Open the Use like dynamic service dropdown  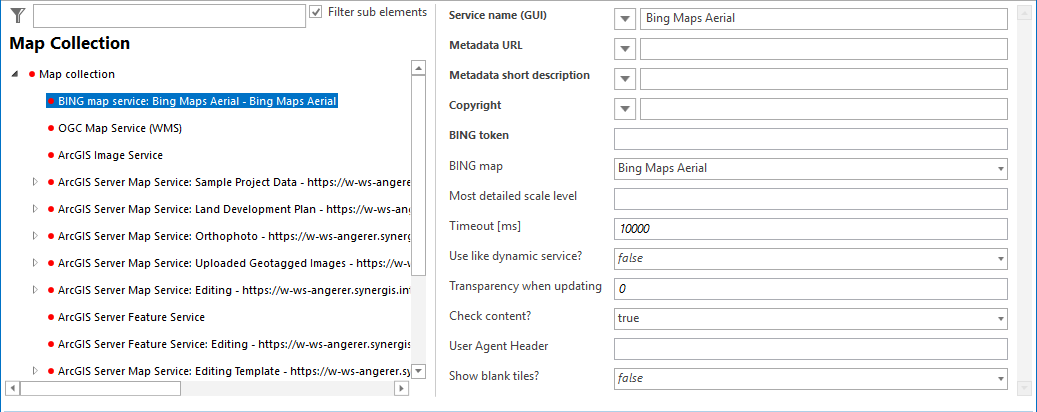point(811,259)
